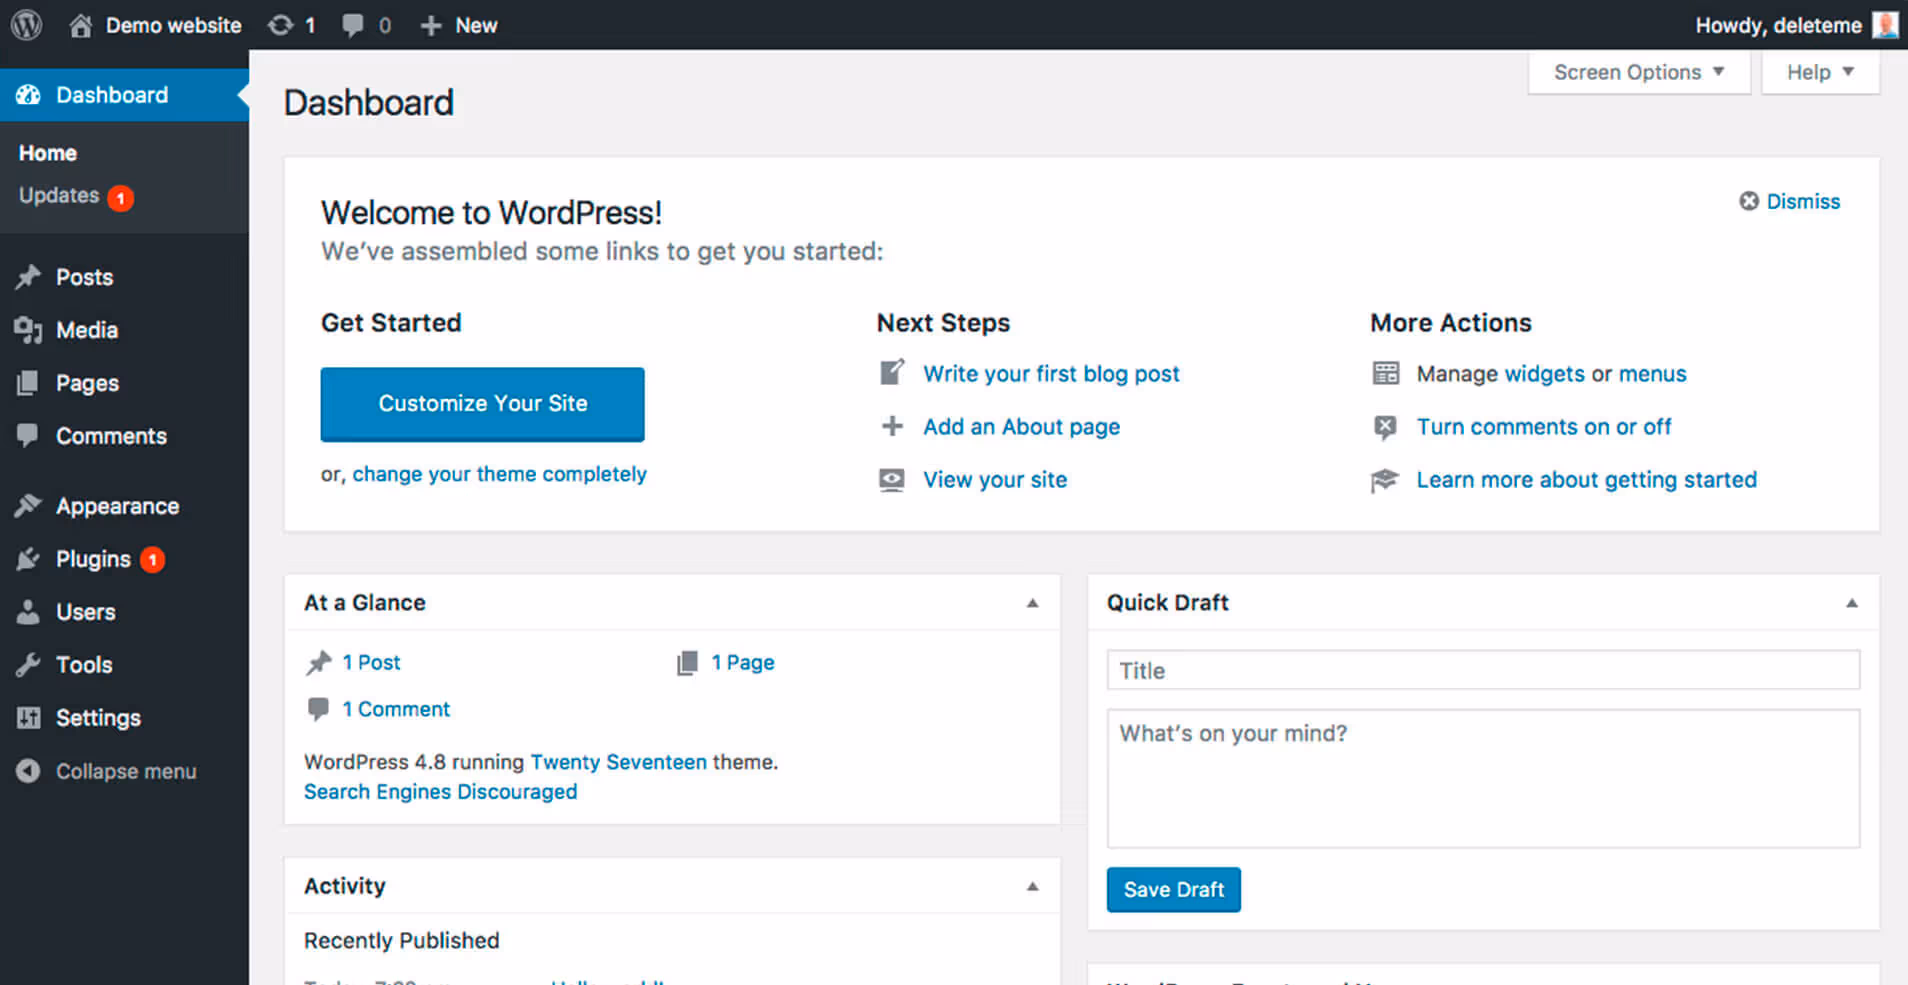
Task: Open Home under Dashboard menu
Action: [x=48, y=153]
